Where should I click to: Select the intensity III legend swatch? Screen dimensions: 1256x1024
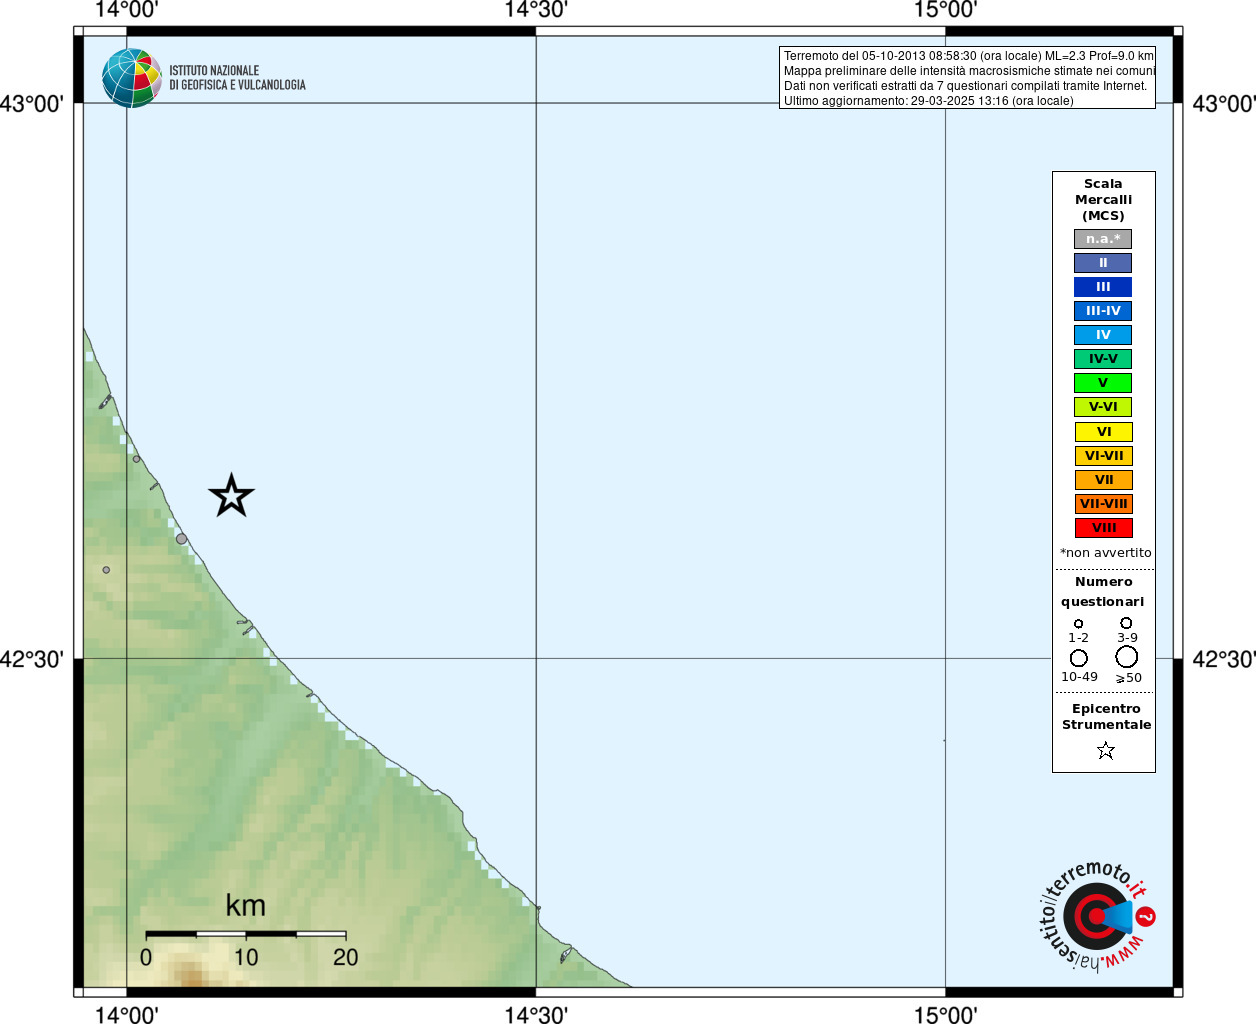[1103, 287]
